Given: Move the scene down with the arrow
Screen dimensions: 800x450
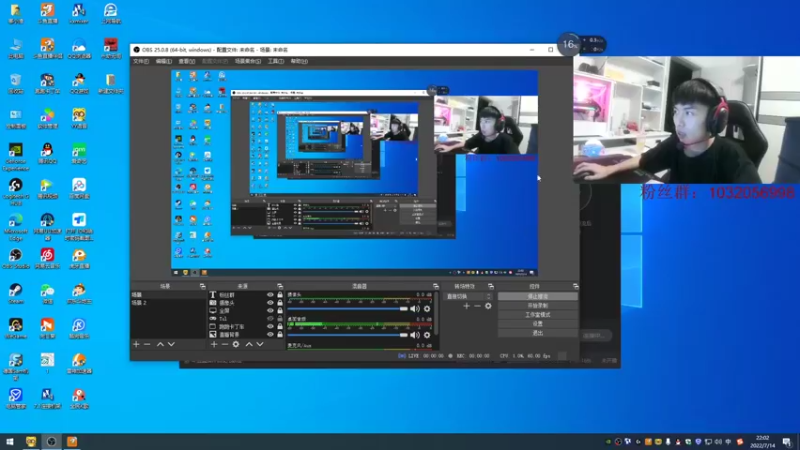Looking at the screenshot, I should point(171,344).
